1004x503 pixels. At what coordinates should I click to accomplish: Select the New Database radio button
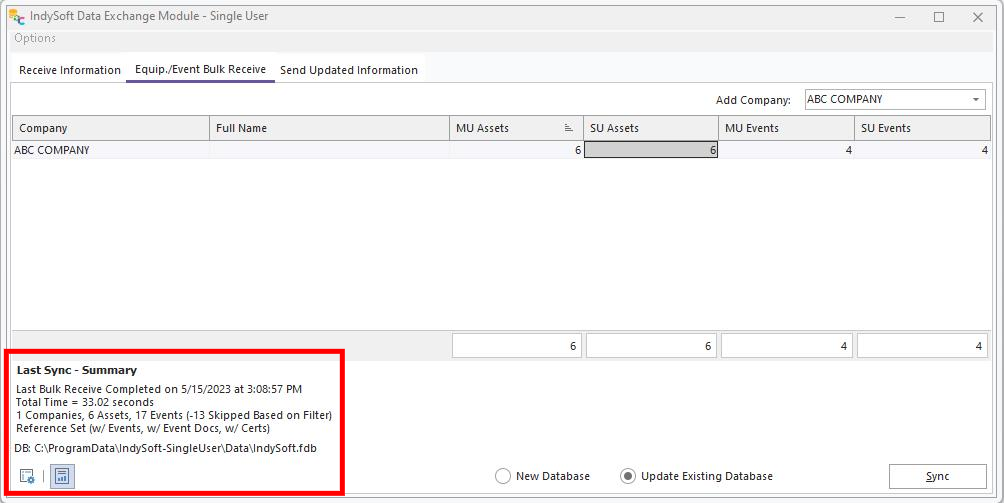click(503, 476)
